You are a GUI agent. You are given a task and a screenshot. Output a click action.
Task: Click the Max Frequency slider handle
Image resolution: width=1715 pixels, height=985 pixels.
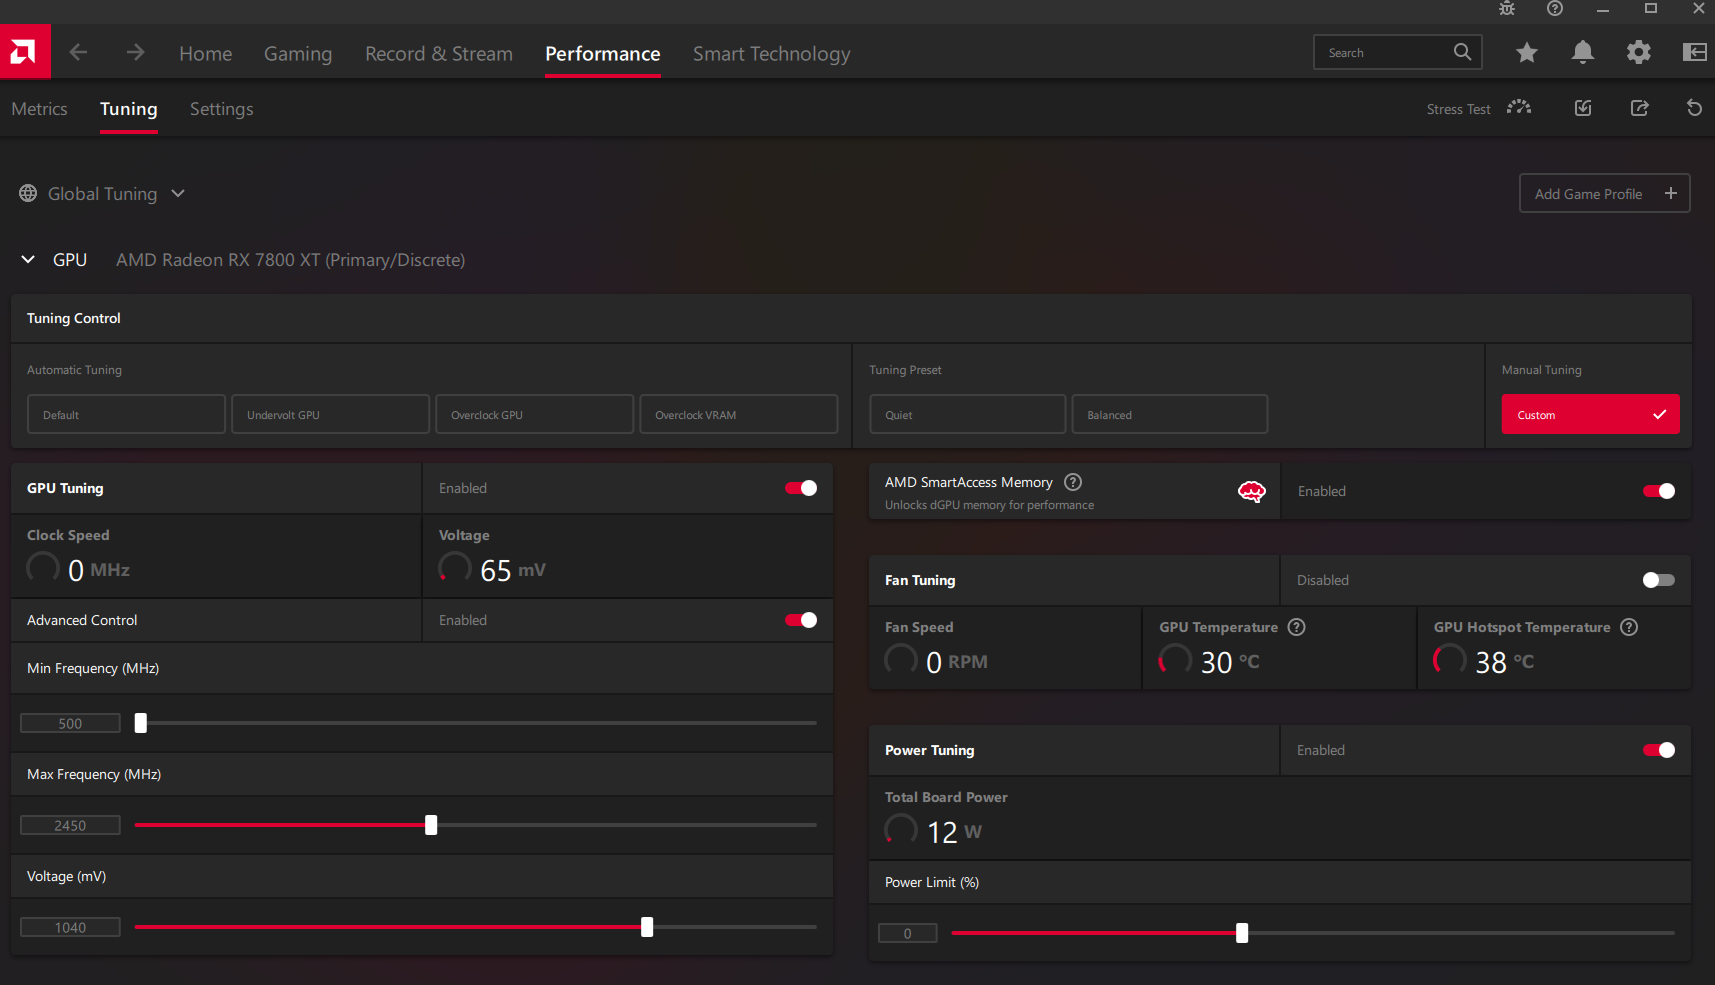(431, 825)
